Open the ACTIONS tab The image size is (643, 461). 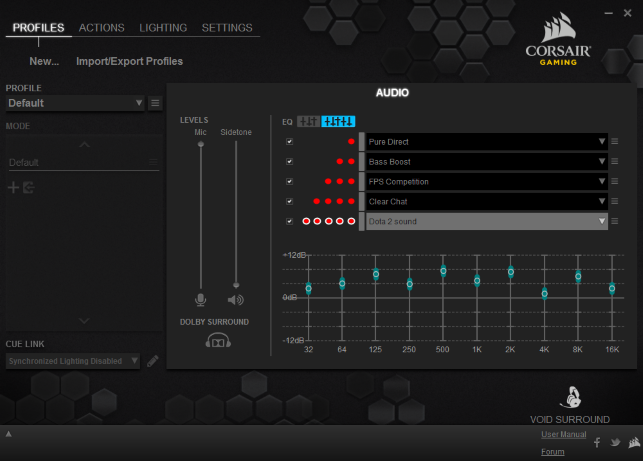[102, 27]
